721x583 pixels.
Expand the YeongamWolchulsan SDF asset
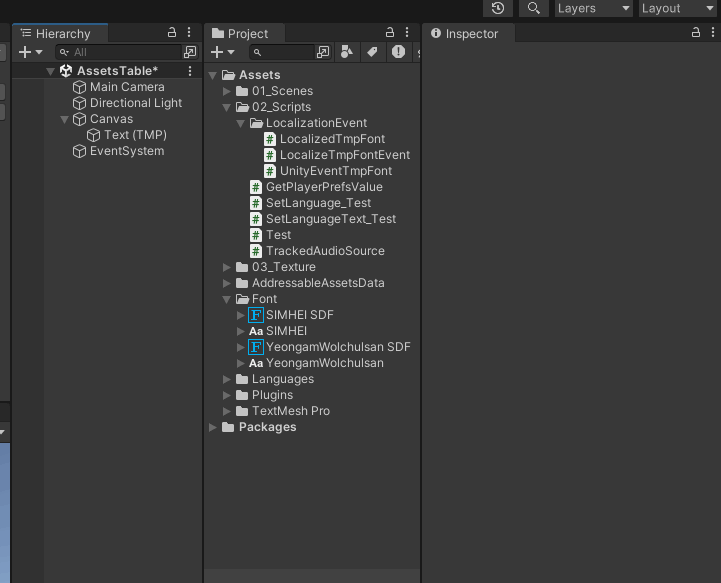240,347
